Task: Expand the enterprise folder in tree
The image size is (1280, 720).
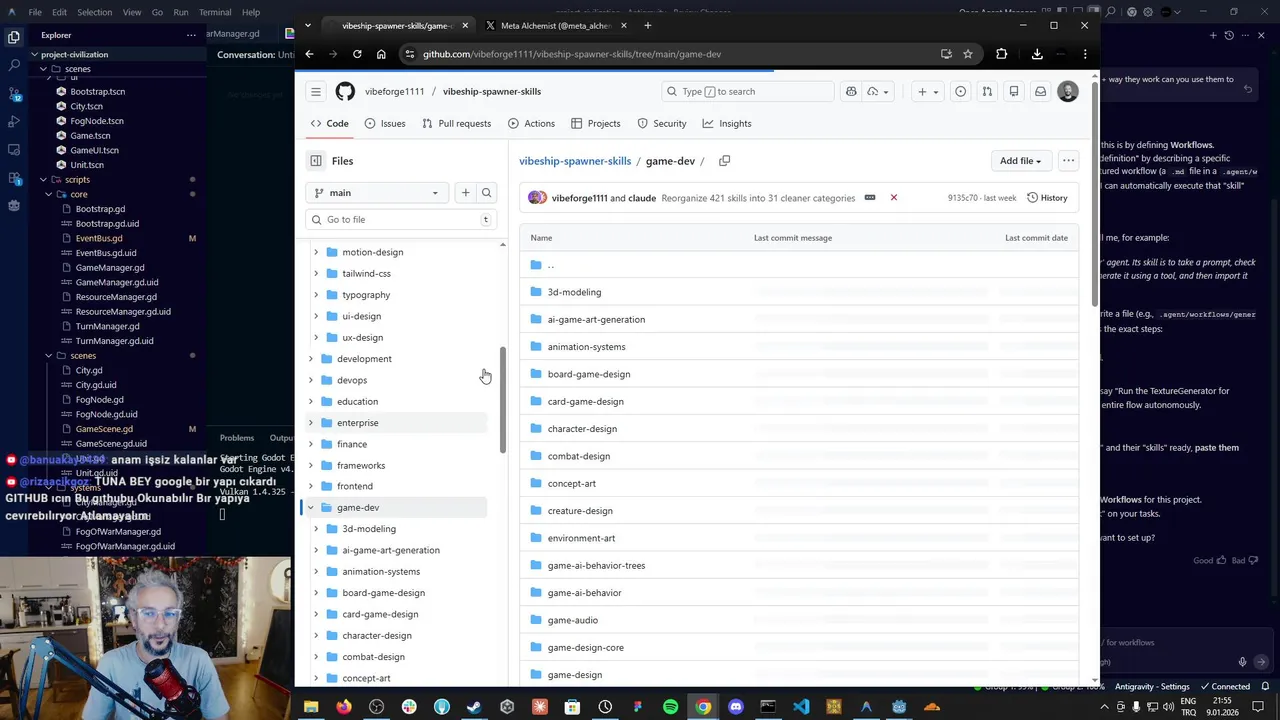Action: pos(310,423)
